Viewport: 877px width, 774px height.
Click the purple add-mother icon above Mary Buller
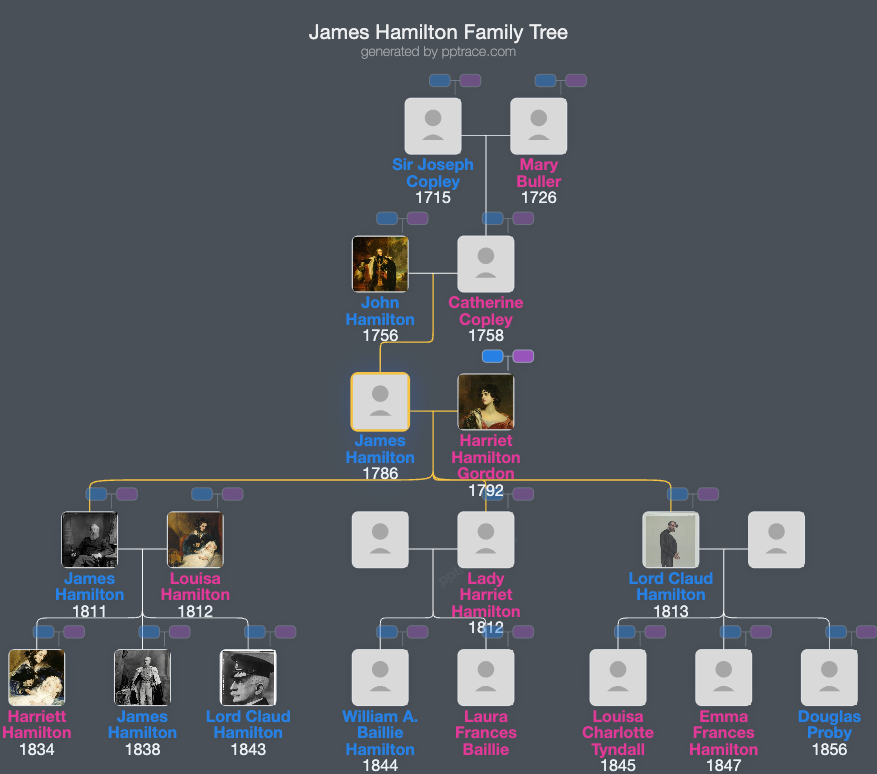575,80
